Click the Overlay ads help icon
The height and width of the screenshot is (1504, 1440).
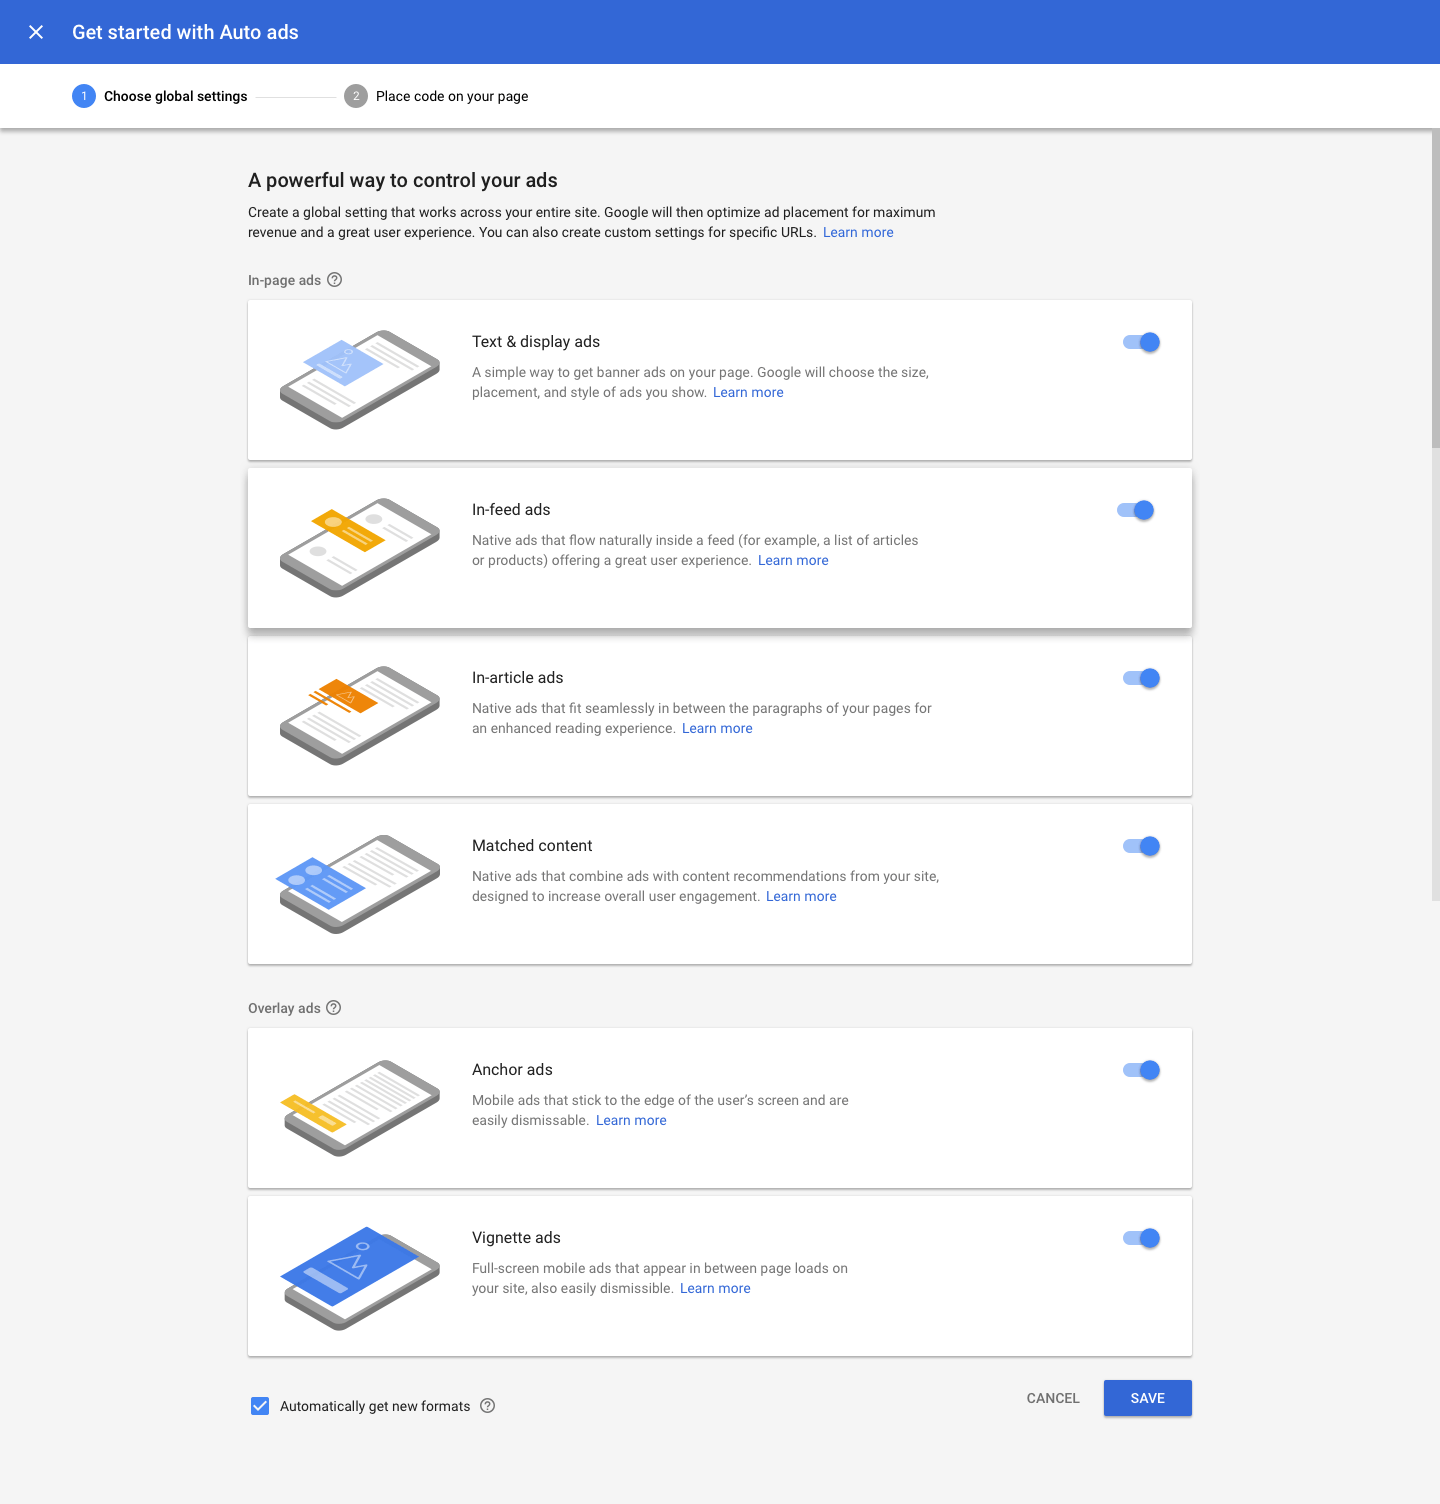(x=334, y=1008)
